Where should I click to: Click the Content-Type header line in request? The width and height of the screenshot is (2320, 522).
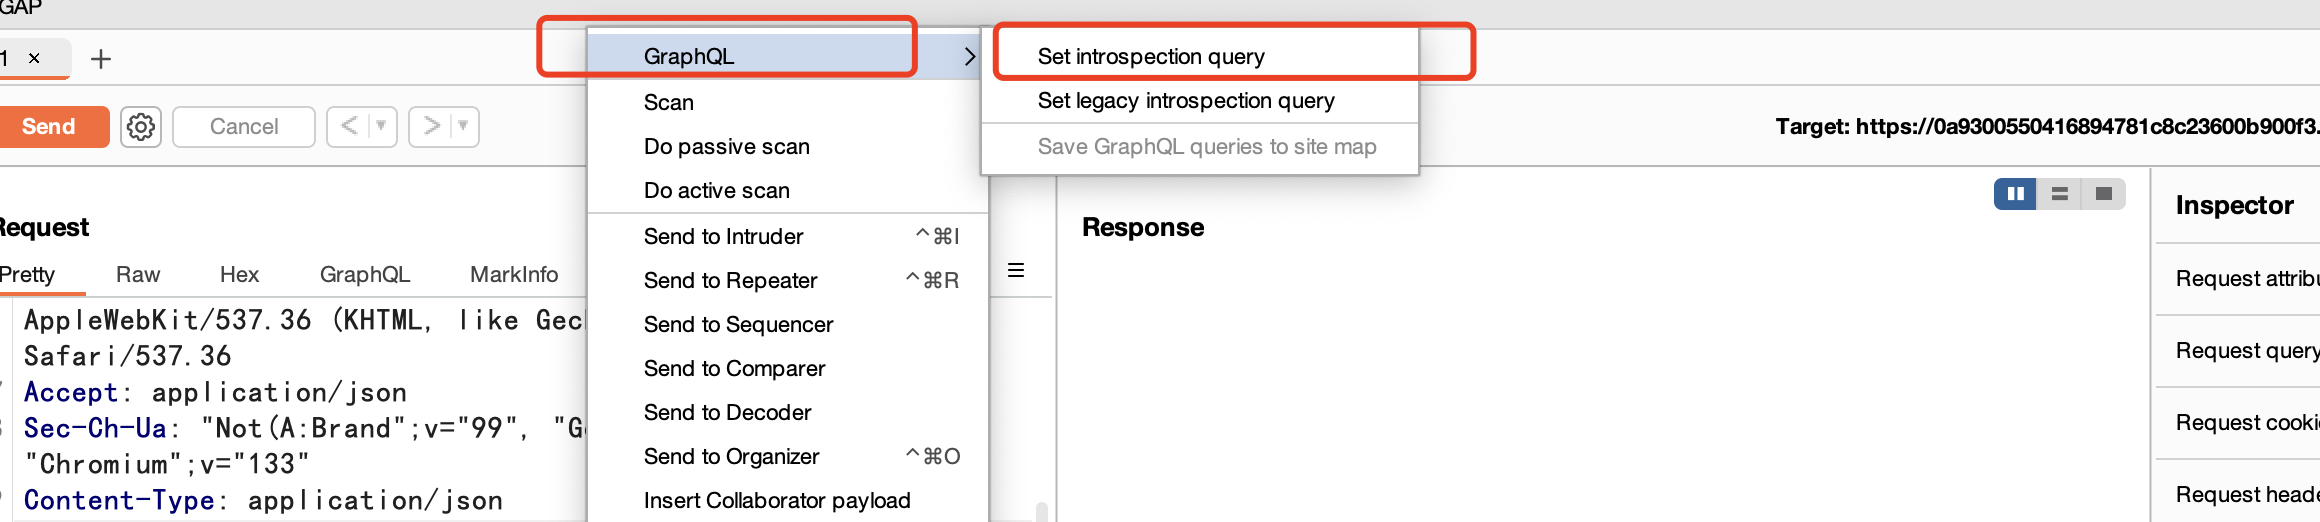pyautogui.click(x=263, y=500)
